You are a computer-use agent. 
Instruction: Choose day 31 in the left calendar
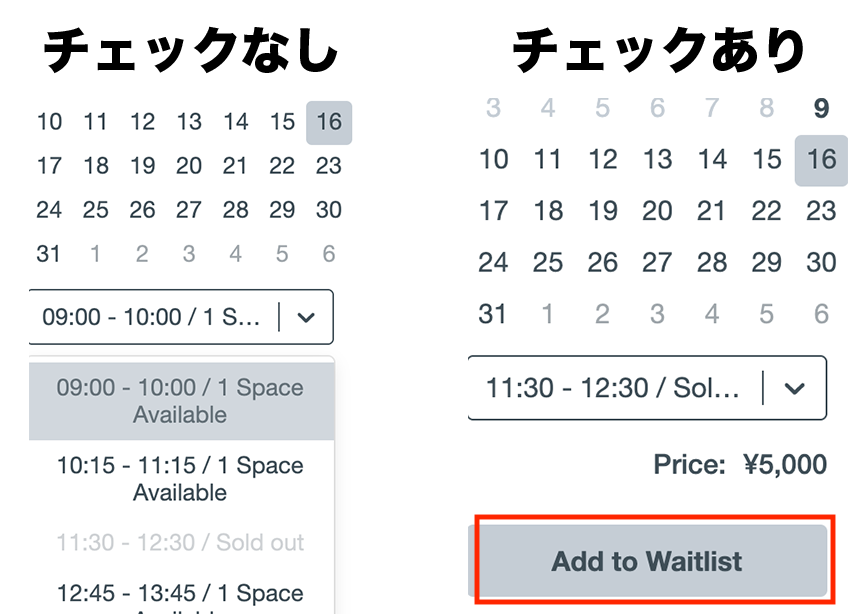pyautogui.click(x=49, y=254)
